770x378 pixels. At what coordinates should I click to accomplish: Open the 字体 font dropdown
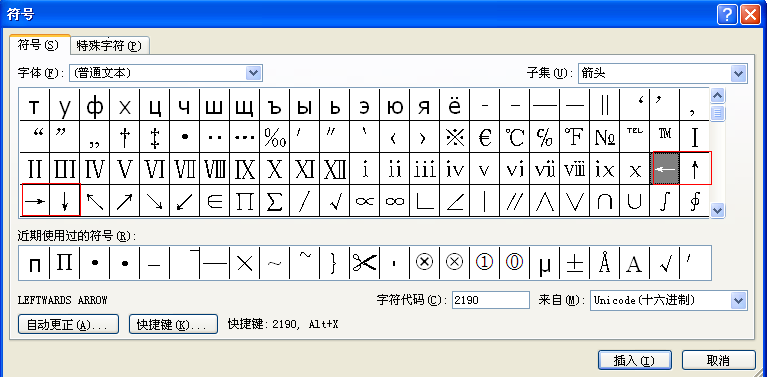253,73
